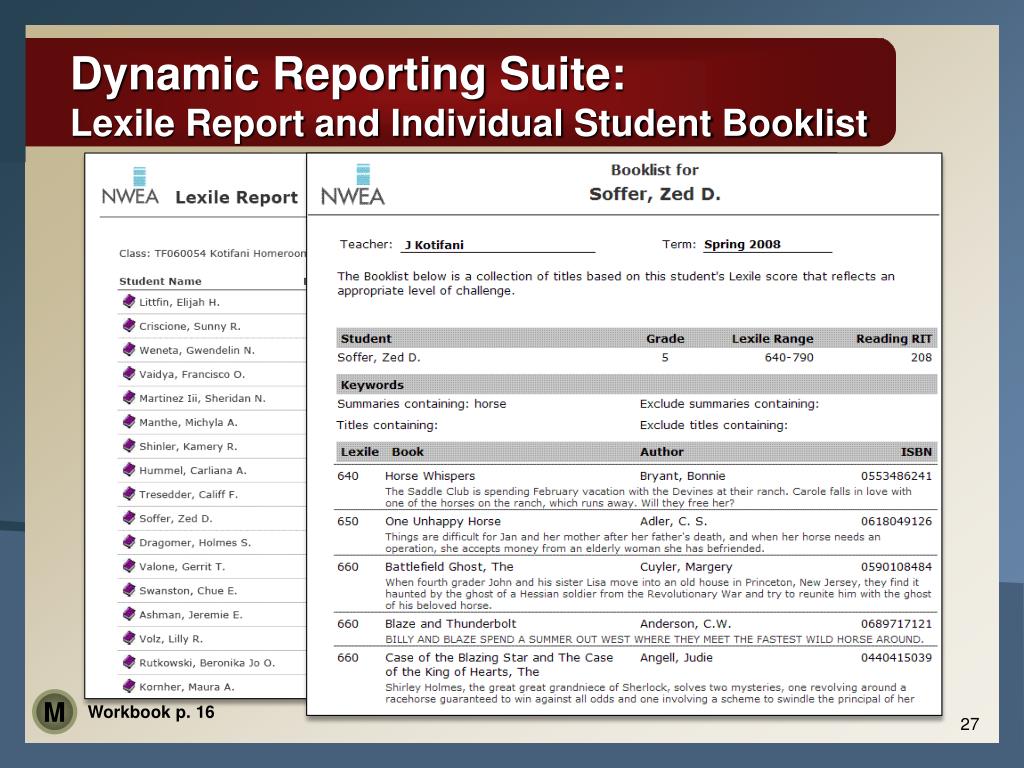Image resolution: width=1024 pixels, height=768 pixels.
Task: Click the Horse Whispers book title
Action: click(x=430, y=476)
